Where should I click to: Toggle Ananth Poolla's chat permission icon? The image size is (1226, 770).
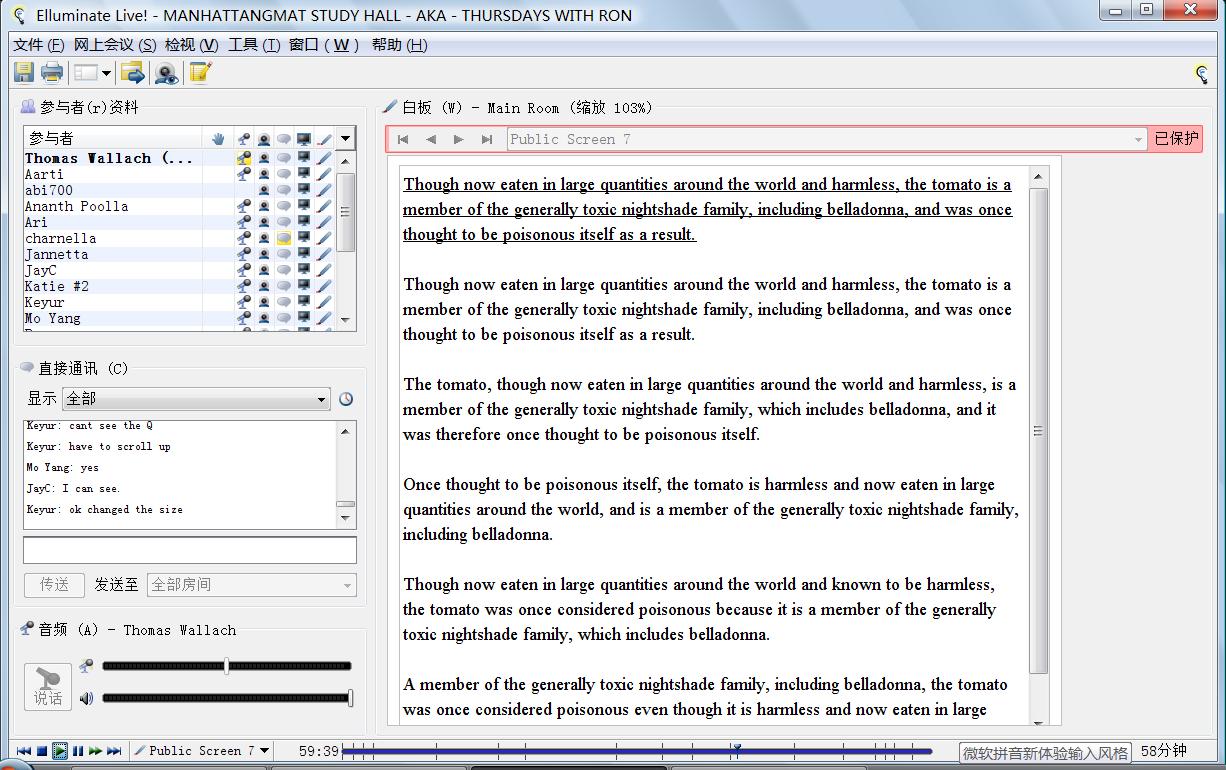point(284,206)
